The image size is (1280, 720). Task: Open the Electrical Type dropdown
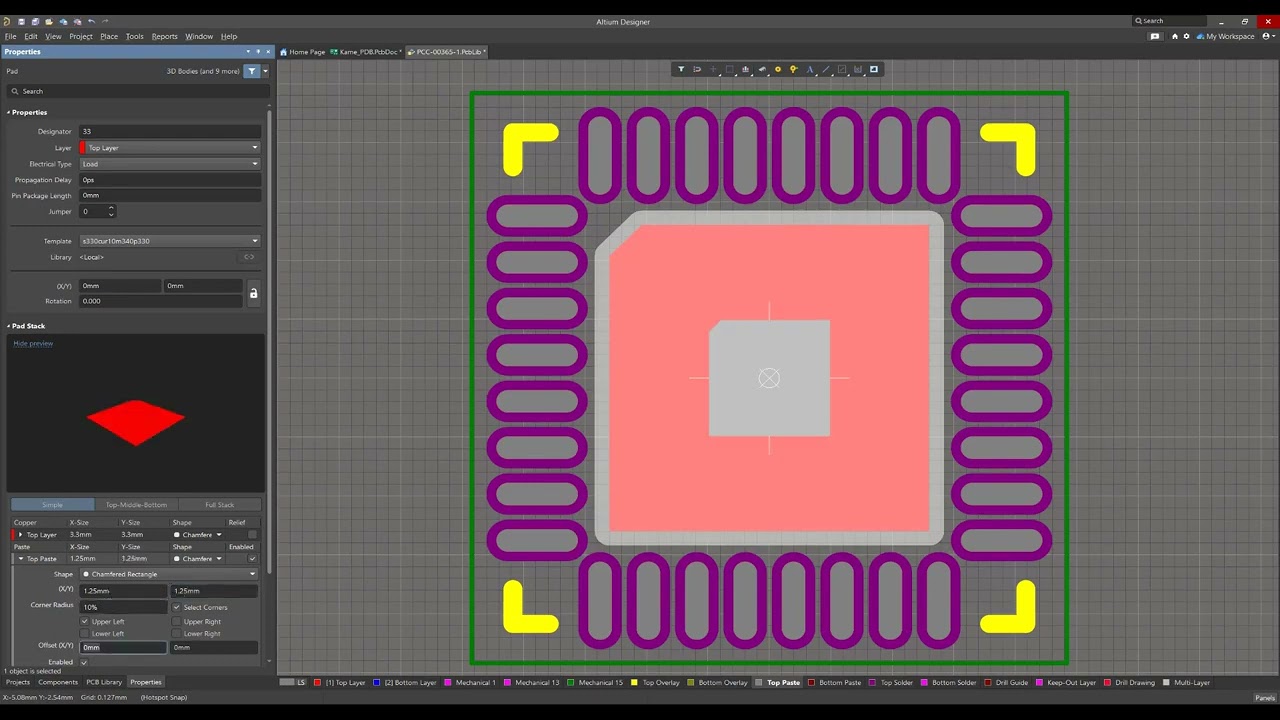170,164
